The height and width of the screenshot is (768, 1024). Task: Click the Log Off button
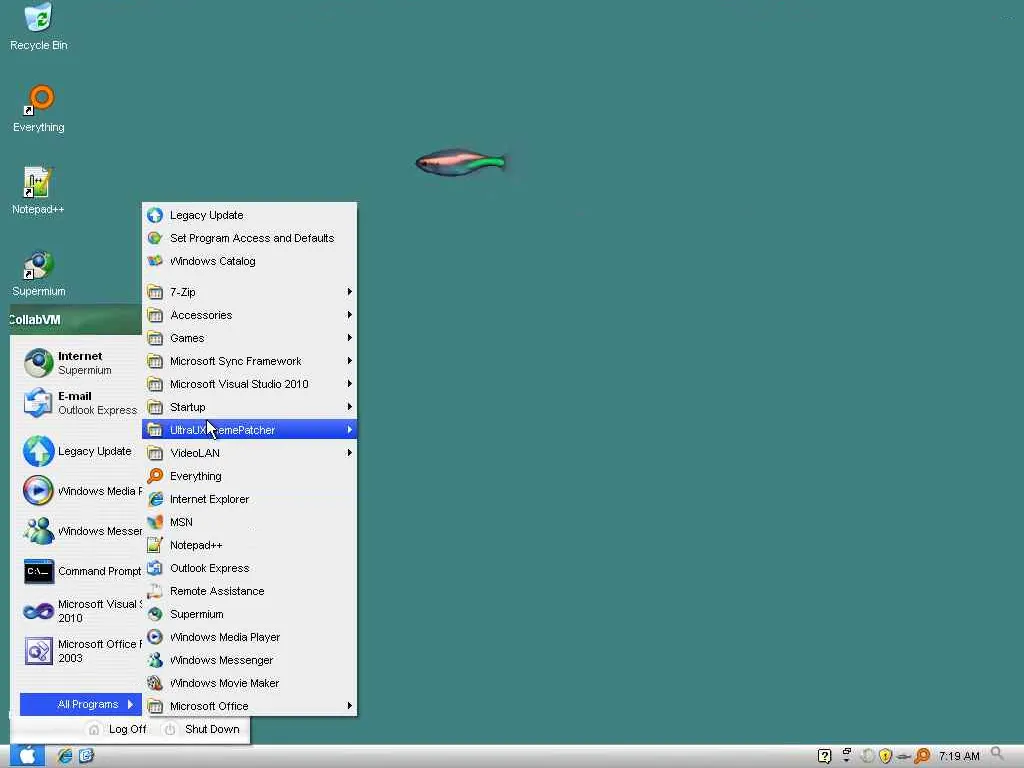coord(118,729)
